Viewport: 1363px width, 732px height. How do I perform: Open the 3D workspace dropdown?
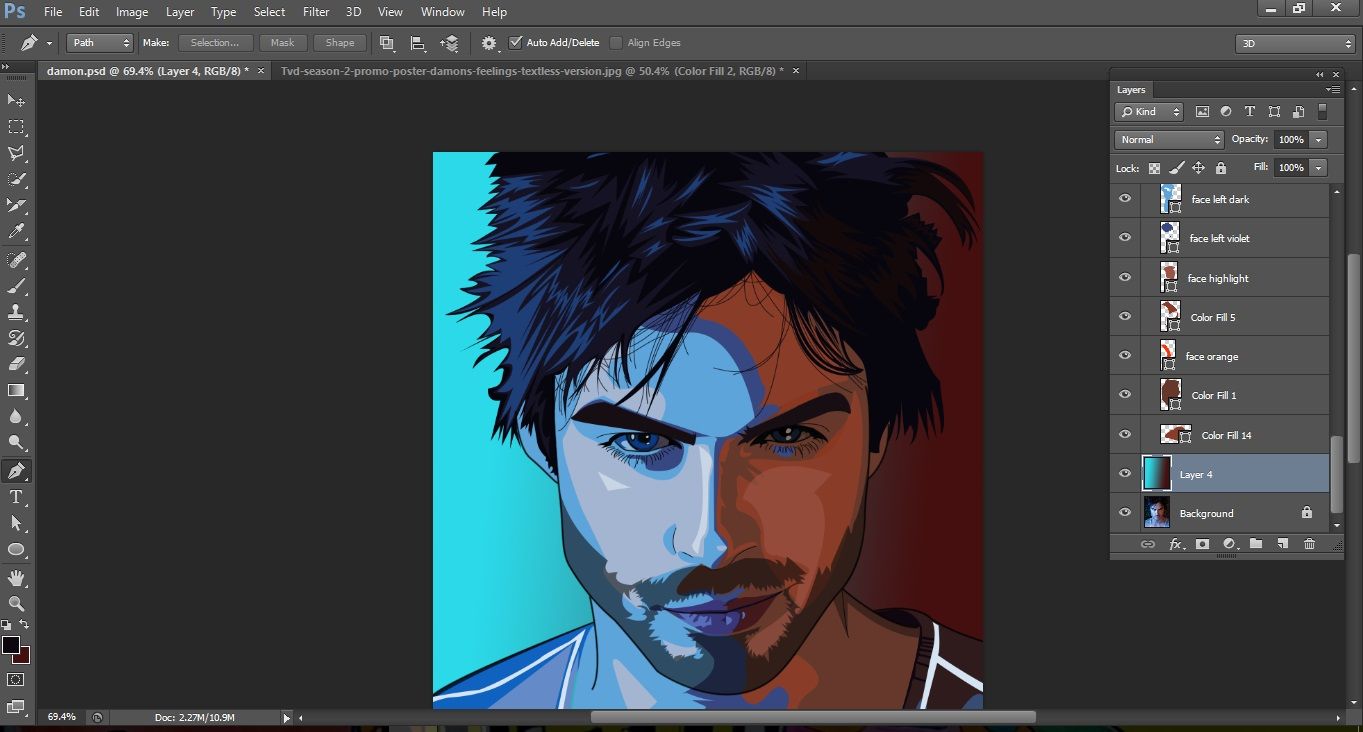[x=1295, y=44]
